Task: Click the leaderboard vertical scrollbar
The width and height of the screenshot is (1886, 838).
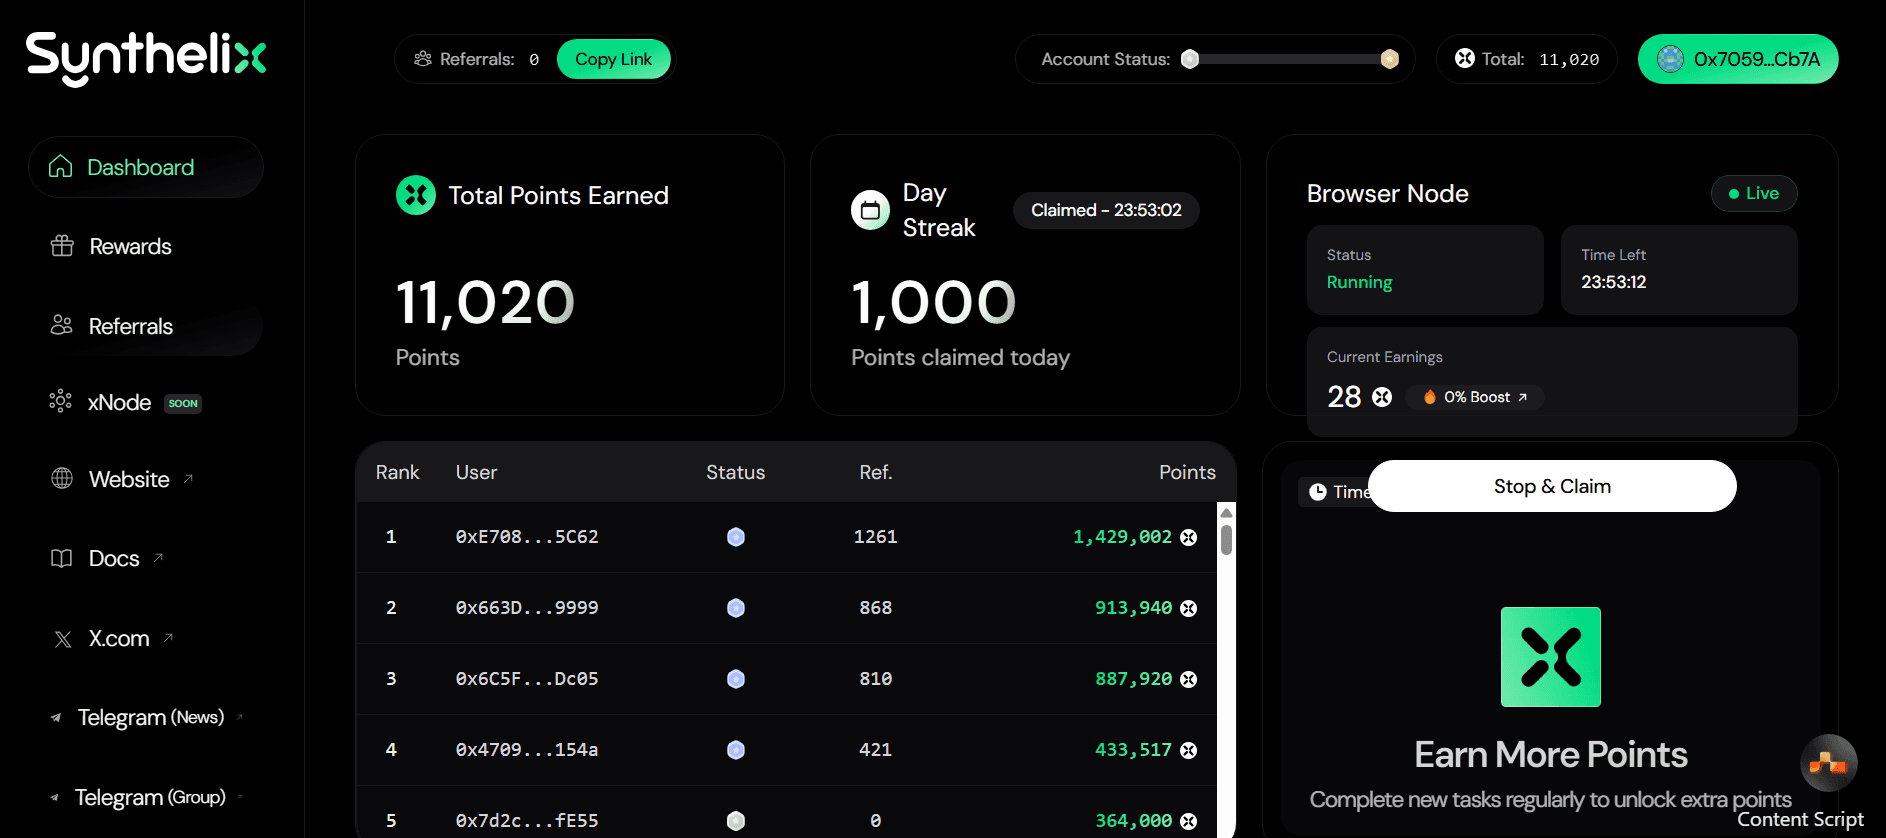Action: pos(1226,540)
